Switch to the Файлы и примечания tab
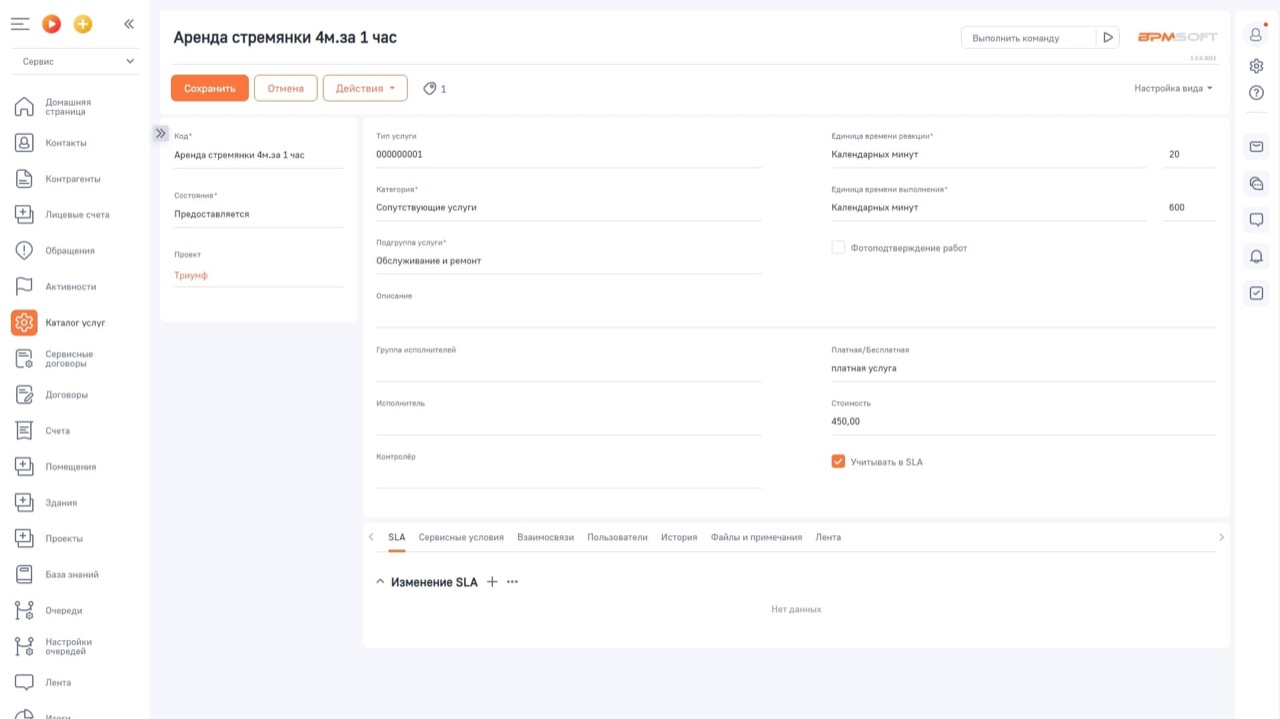Screen dimensions: 1280x719 tap(756, 537)
